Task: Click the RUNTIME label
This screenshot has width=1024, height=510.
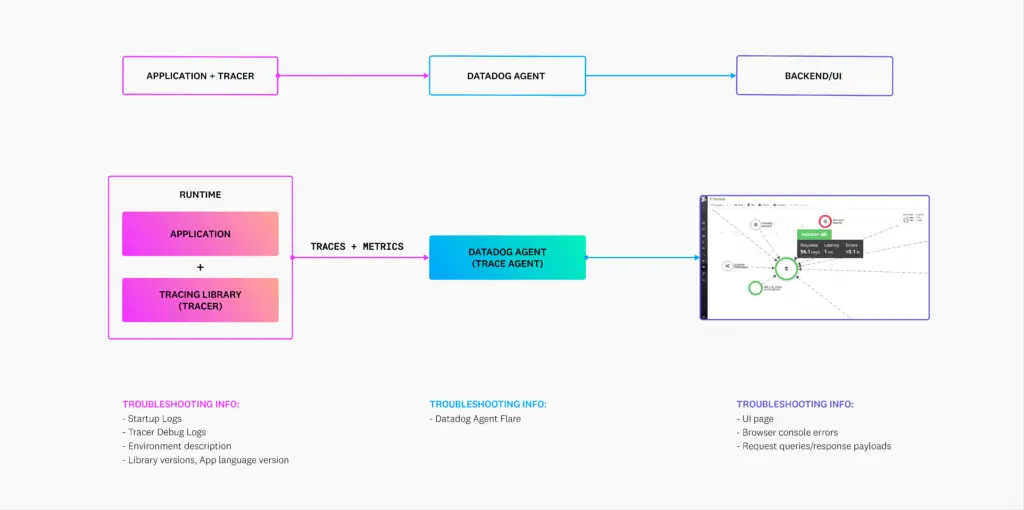Action: 200,195
